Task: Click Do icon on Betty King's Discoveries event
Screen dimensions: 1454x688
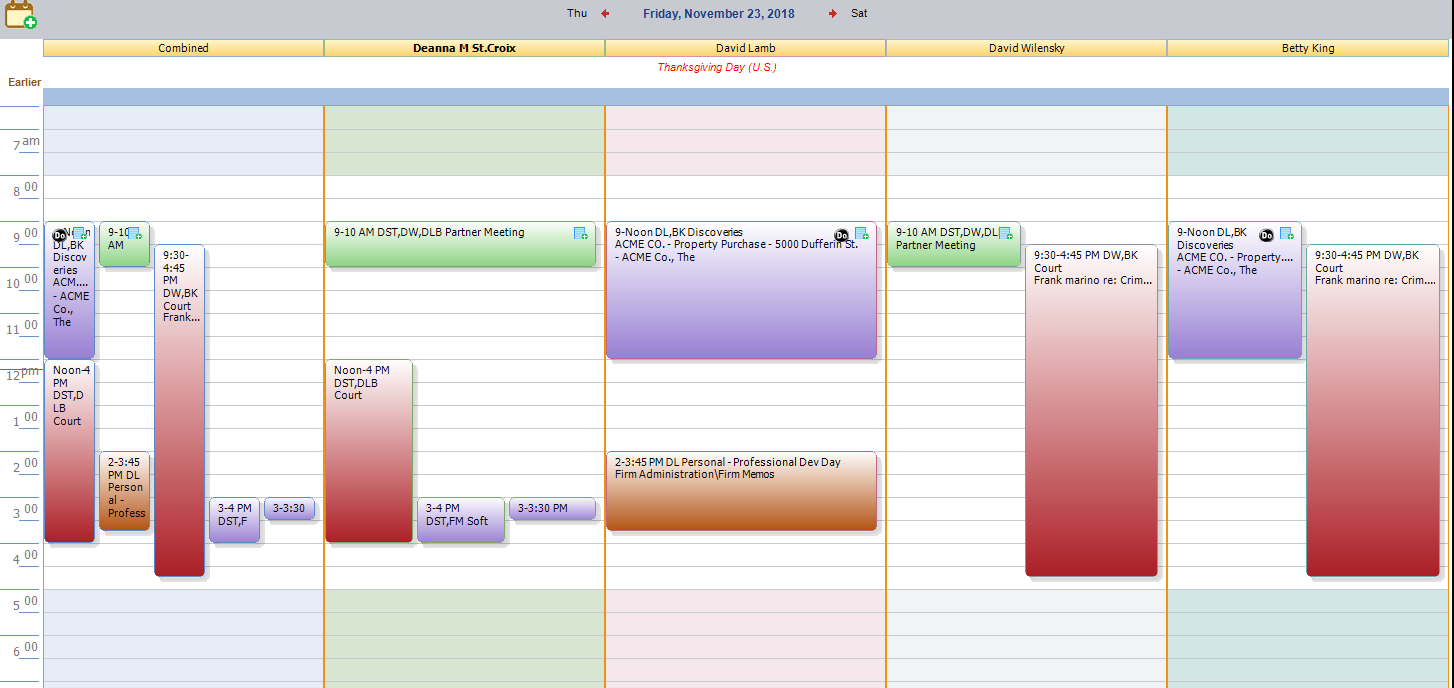Action: click(1266, 235)
